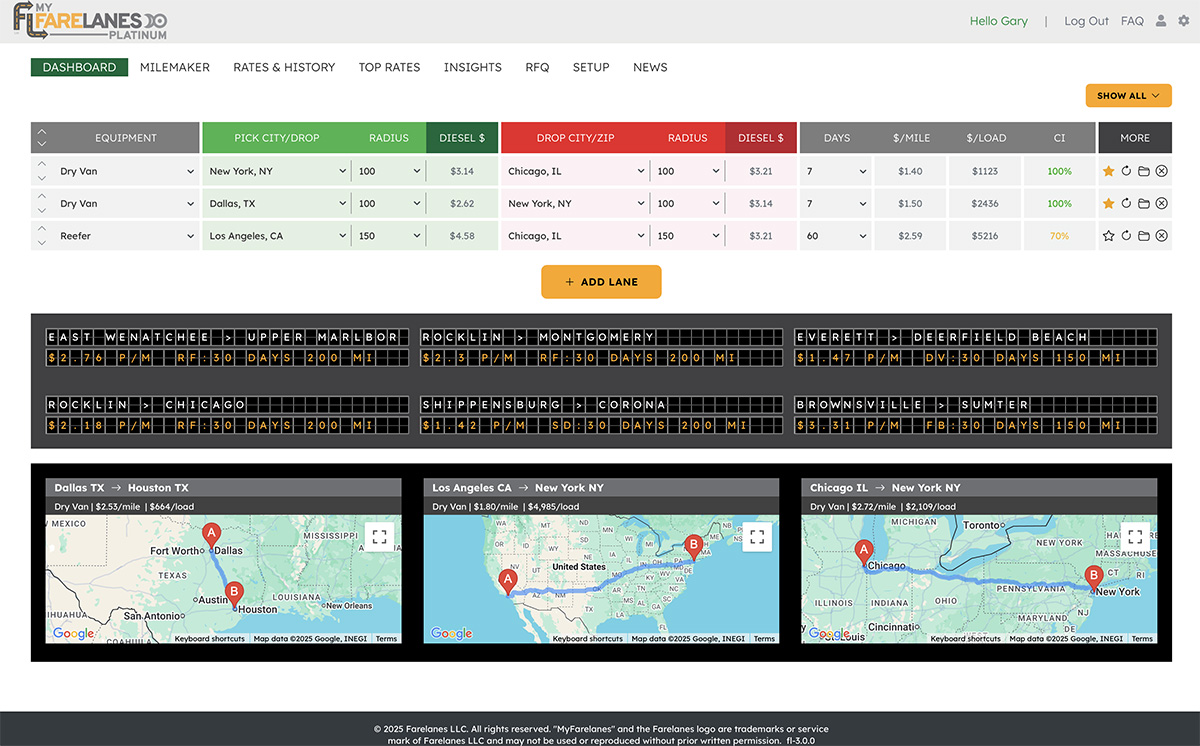The image size is (1200, 746).
Task: Click the Log Out link
Action: tap(1086, 21)
